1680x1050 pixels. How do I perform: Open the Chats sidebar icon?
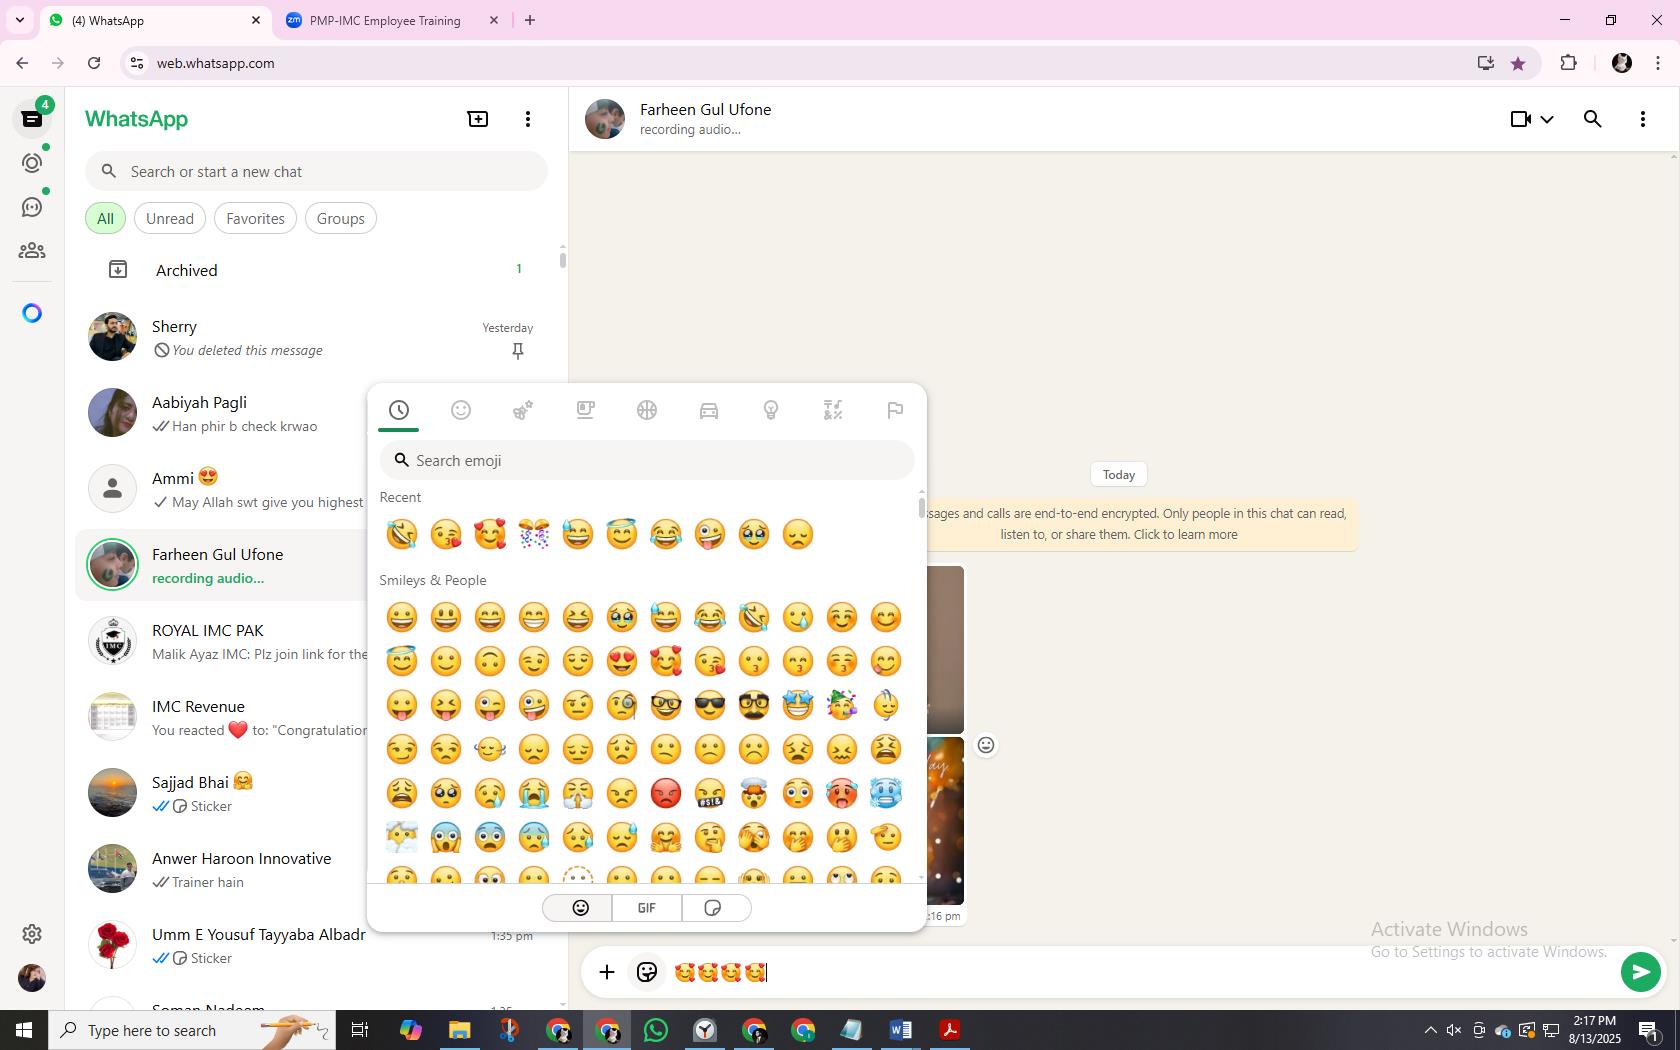(x=32, y=119)
